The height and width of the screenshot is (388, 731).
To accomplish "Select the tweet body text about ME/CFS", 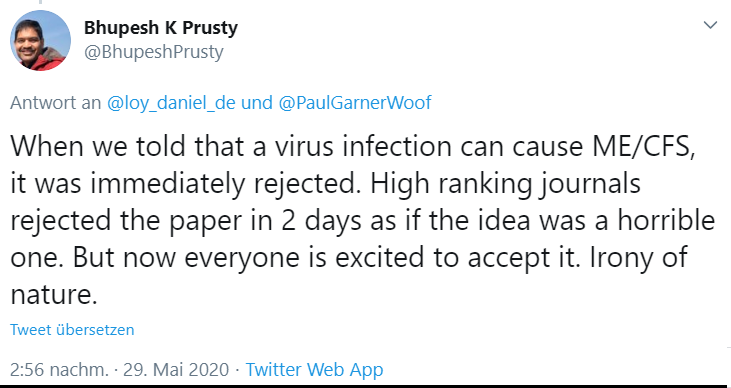I will click(363, 221).
